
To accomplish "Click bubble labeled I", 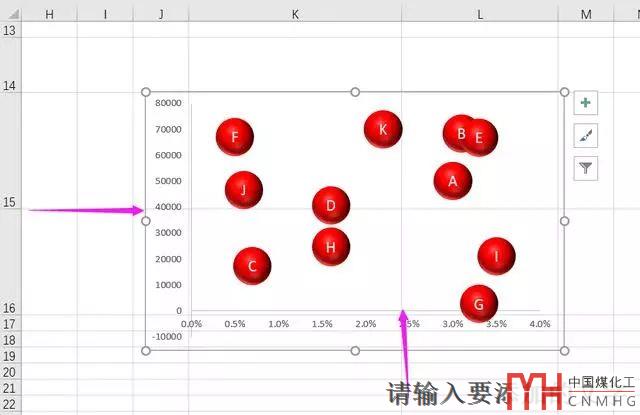I will [x=496, y=256].
